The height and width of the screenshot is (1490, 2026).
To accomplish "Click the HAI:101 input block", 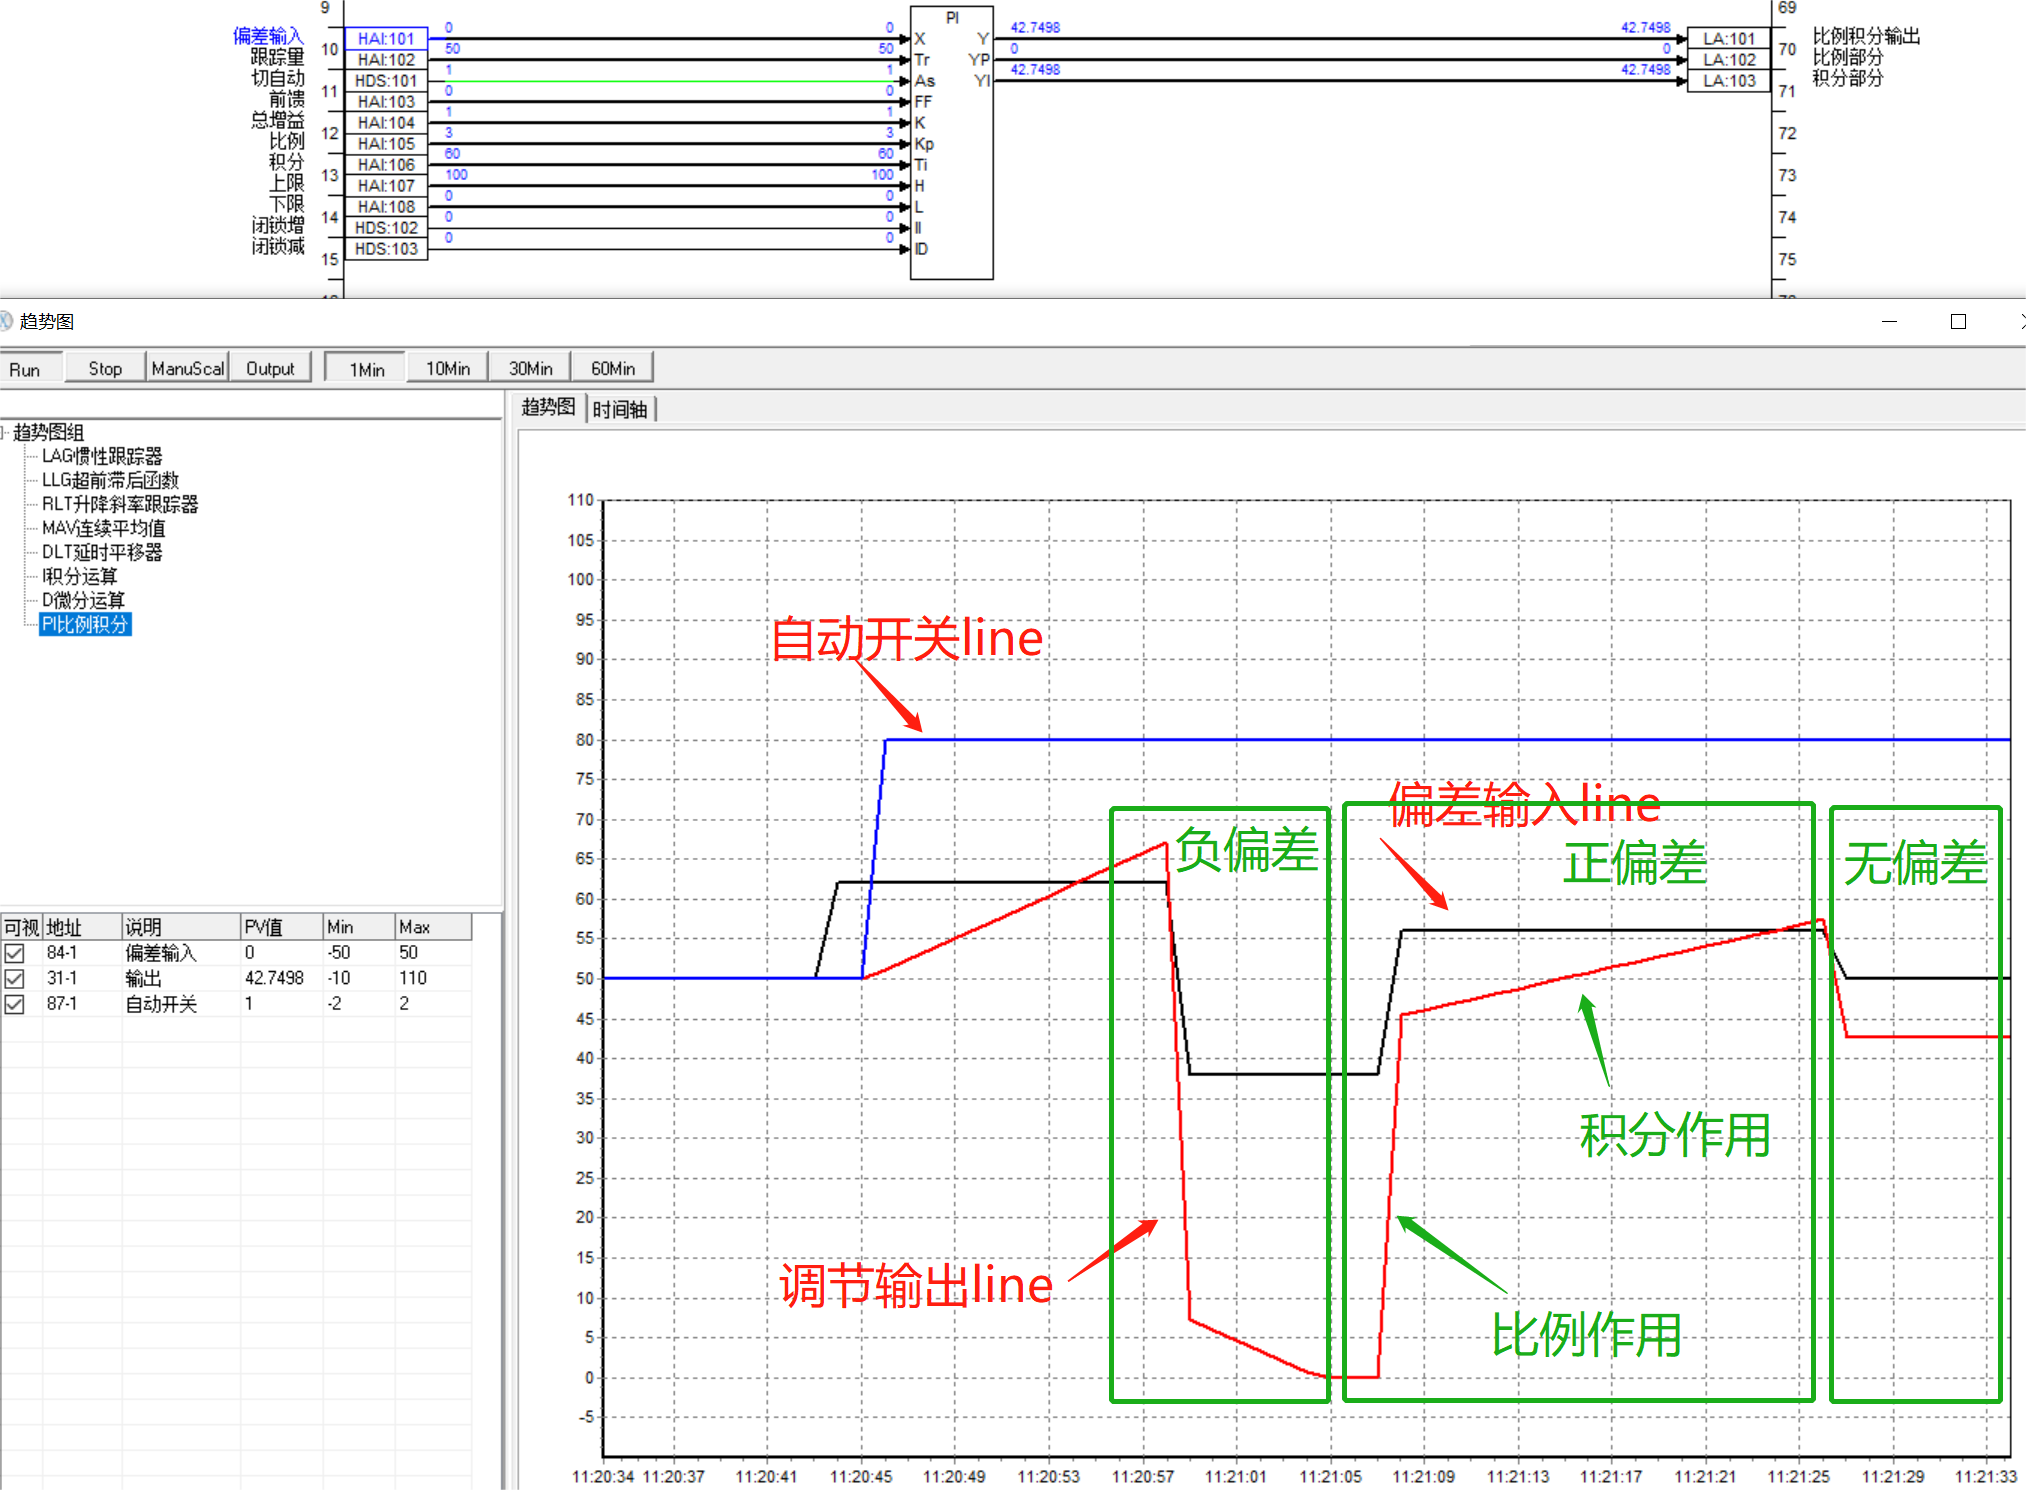I will pyautogui.click(x=386, y=38).
